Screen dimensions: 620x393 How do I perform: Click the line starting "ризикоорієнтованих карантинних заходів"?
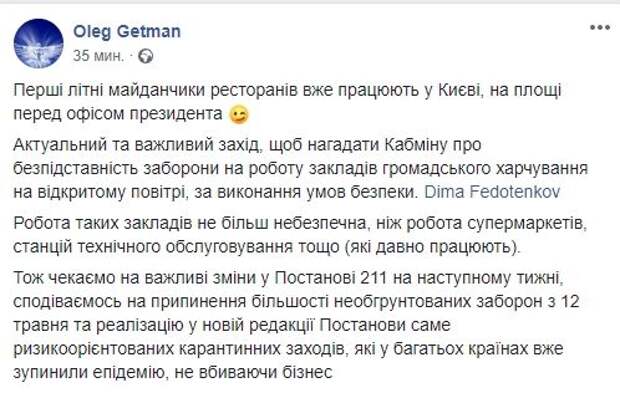pos(288,349)
